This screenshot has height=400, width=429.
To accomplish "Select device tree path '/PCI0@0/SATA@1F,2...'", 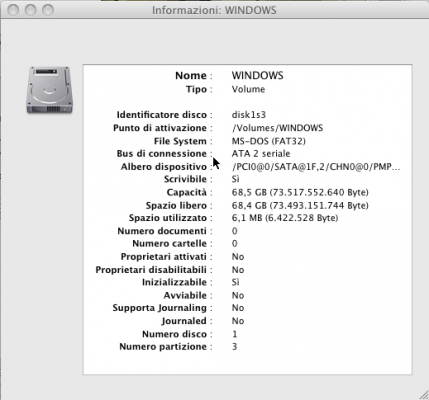I will [x=316, y=167].
